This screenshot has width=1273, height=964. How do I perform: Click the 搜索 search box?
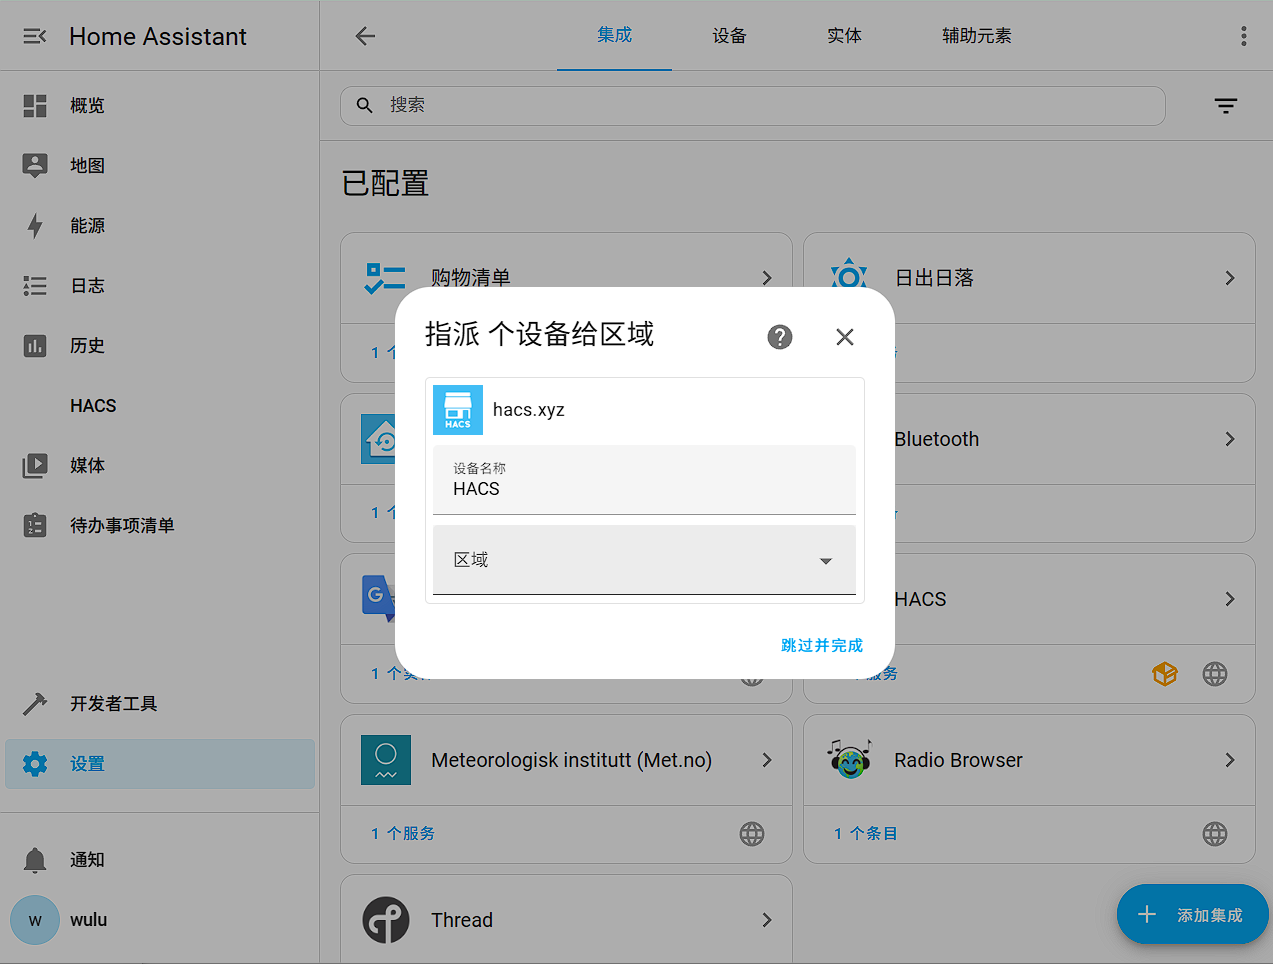point(753,106)
